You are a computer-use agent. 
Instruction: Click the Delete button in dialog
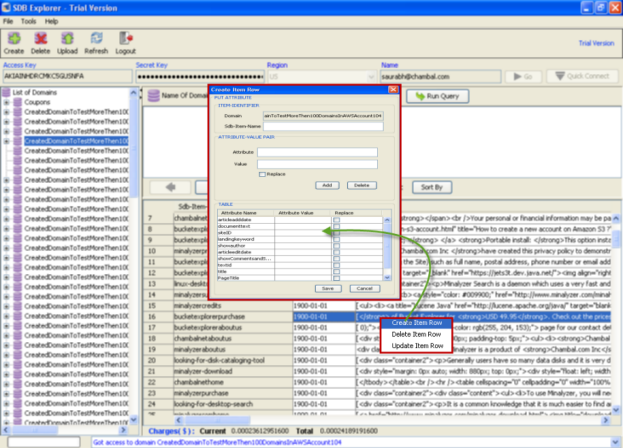(362, 185)
